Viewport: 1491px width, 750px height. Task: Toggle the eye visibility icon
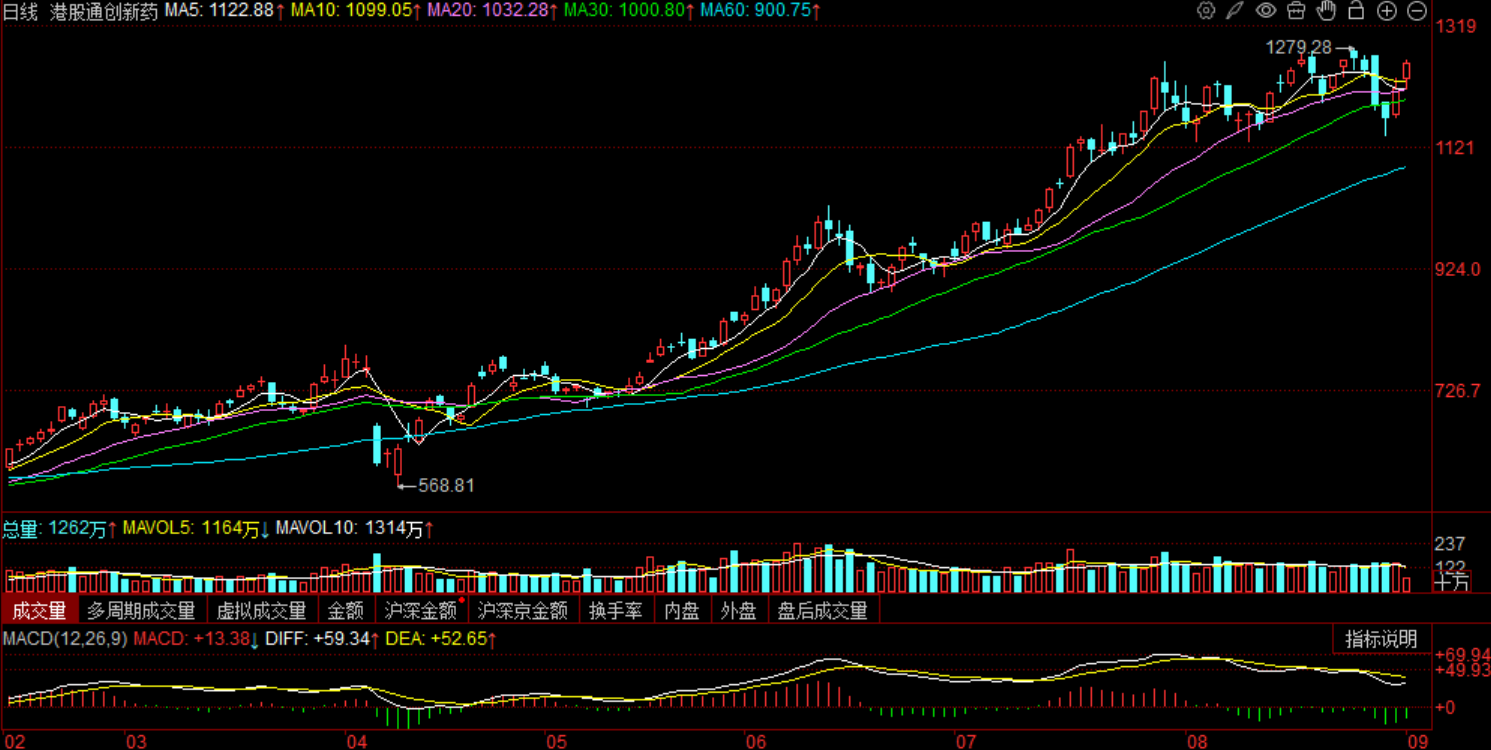click(1266, 11)
